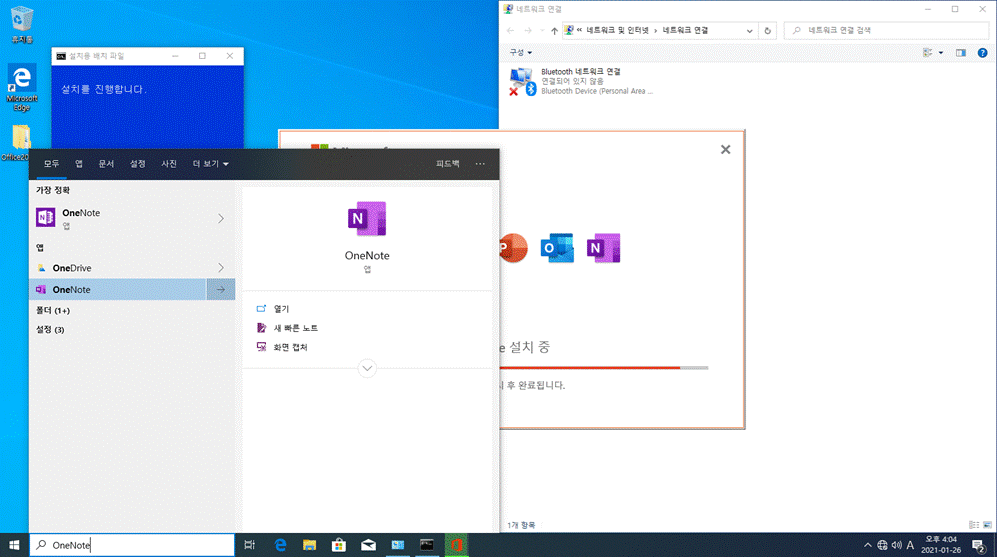Click the large OneNote preview icon

[x=367, y=219]
